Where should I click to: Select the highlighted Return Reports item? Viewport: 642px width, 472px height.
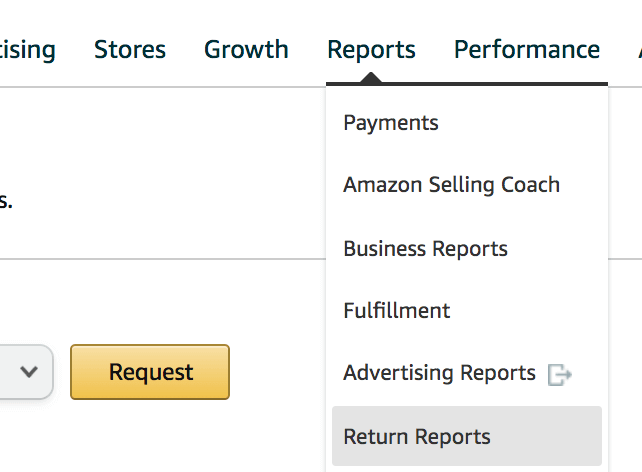pyautogui.click(x=417, y=436)
